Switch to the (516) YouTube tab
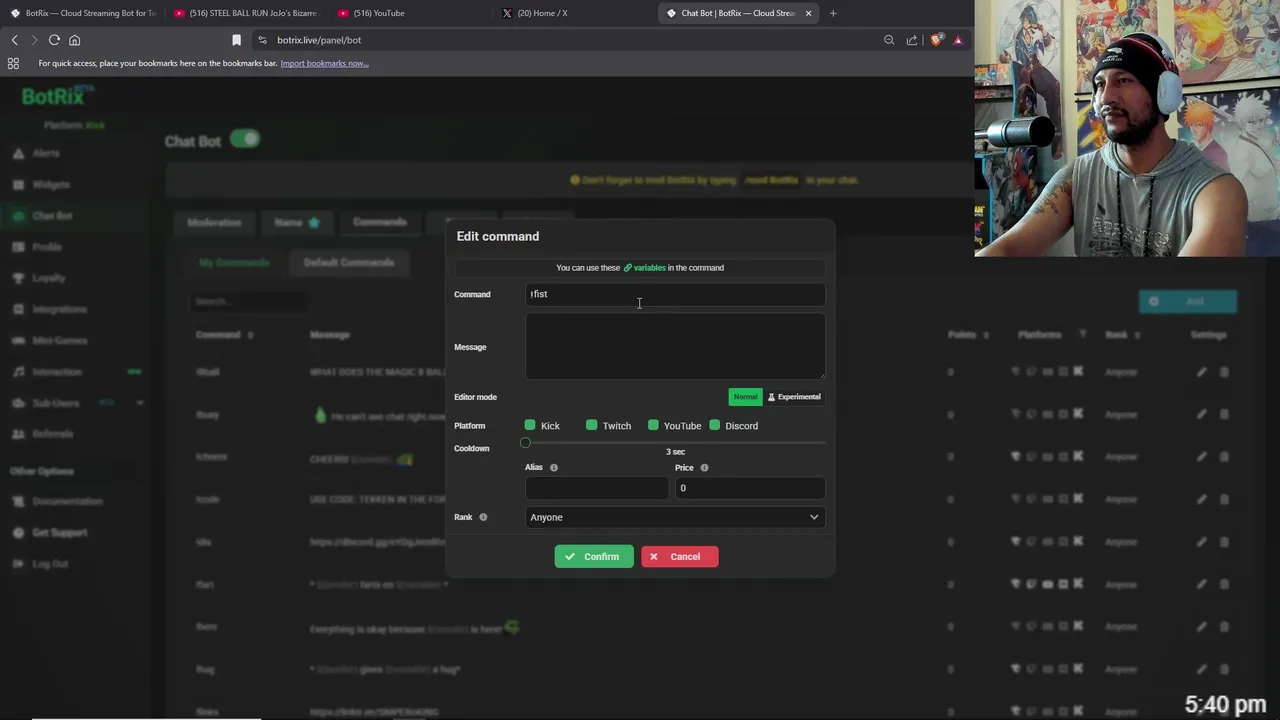The height and width of the screenshot is (720, 1280). [x=410, y=13]
